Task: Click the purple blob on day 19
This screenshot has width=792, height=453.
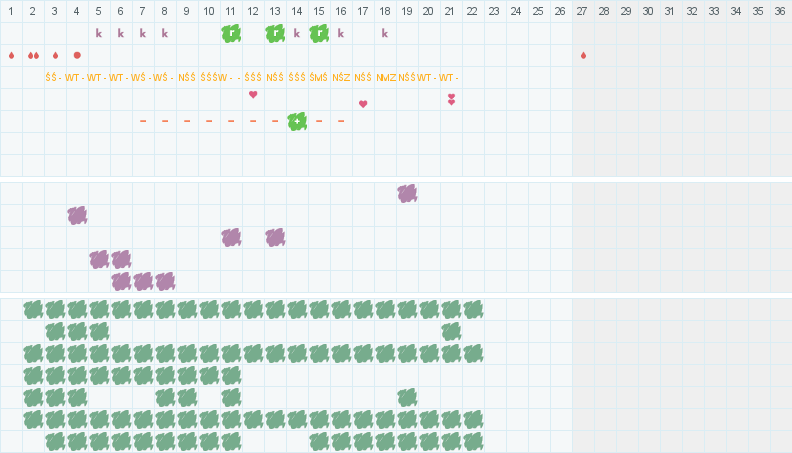Action: [x=407, y=193]
